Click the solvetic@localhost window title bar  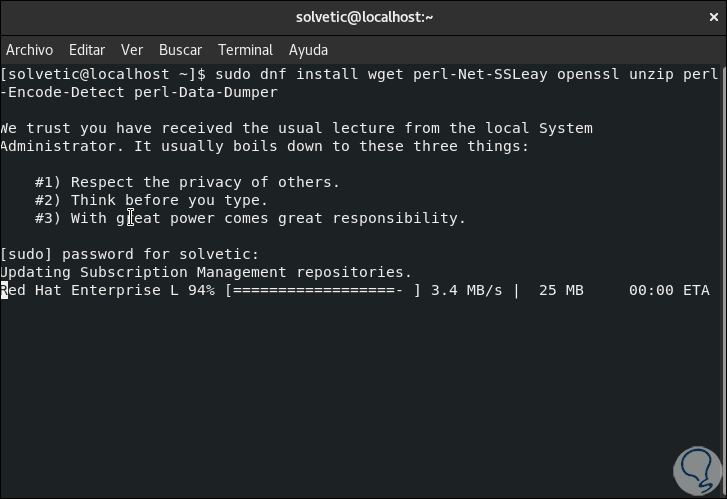364,17
